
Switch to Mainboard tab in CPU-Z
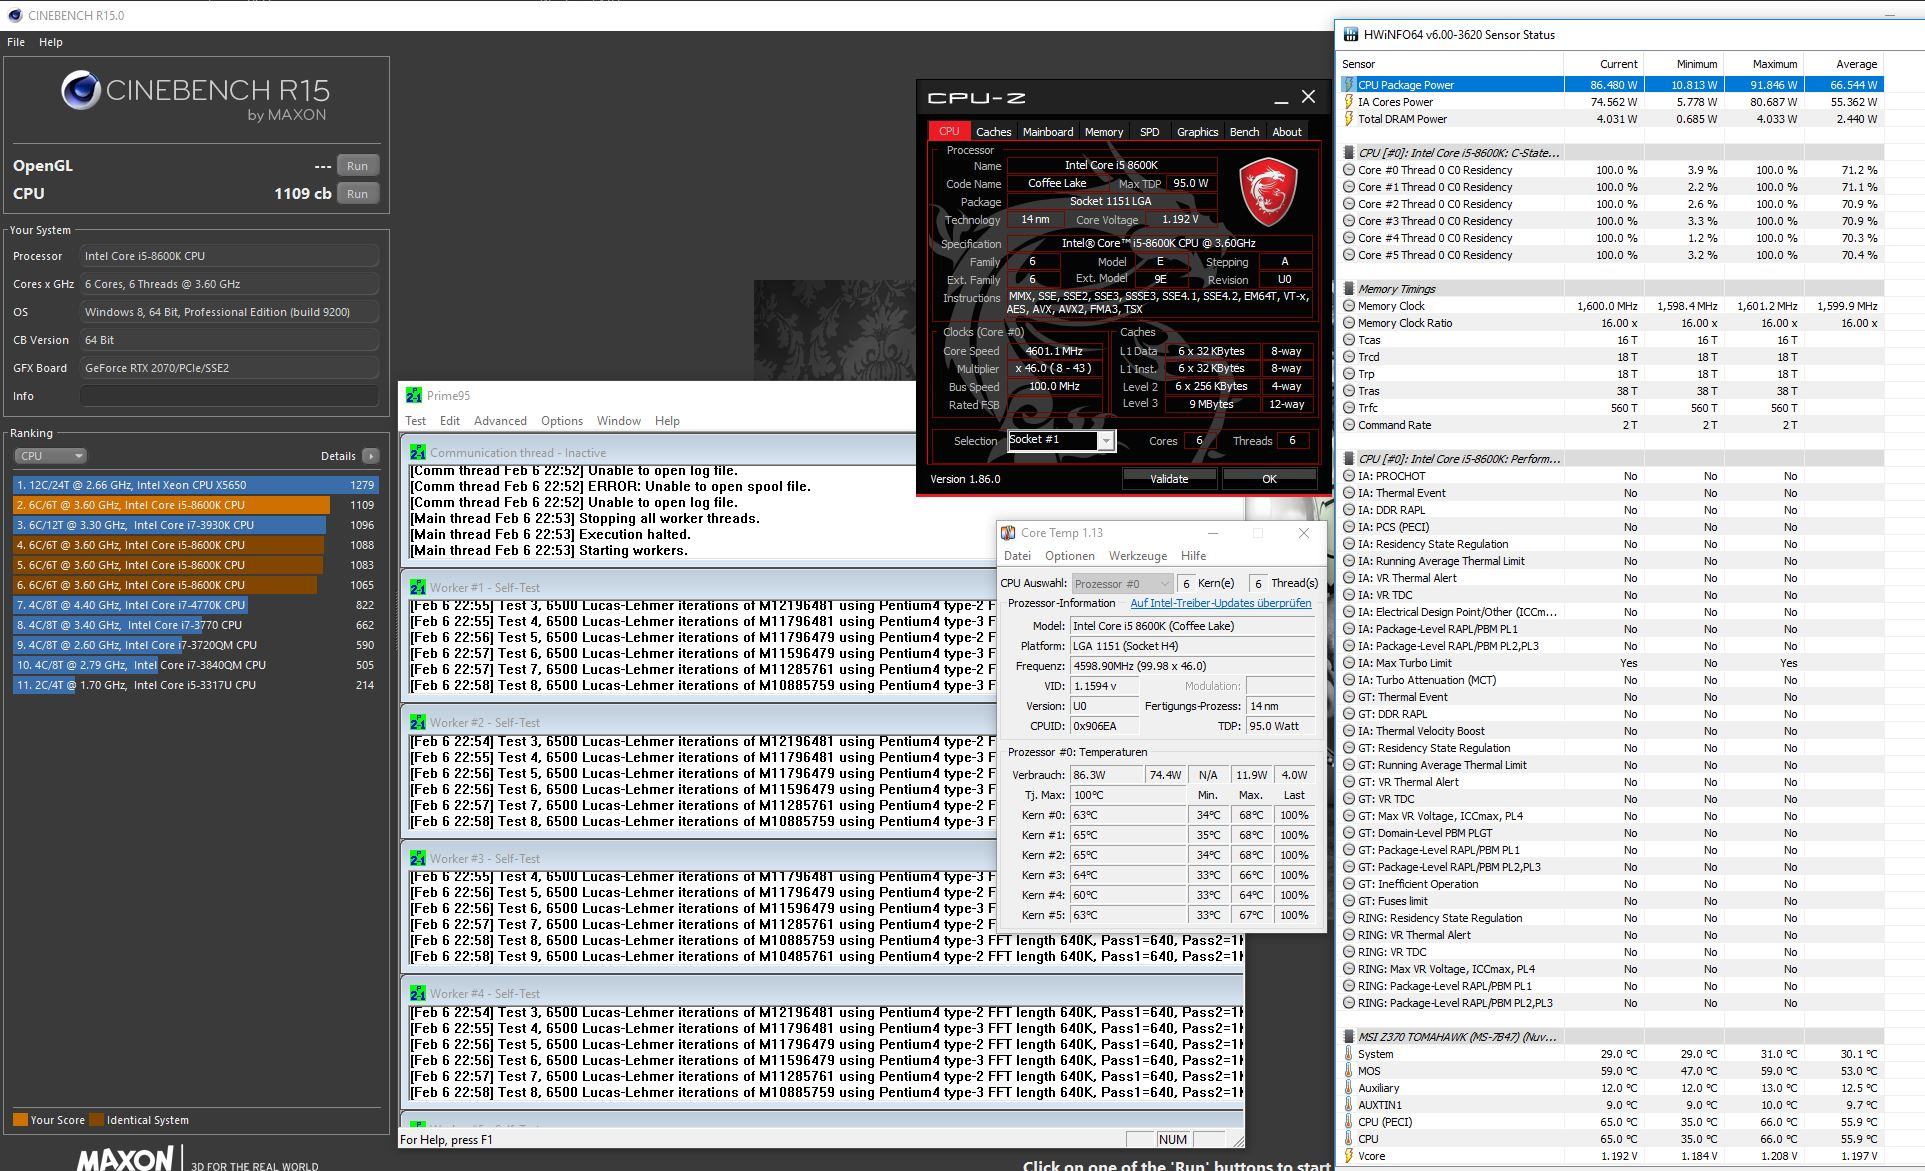pos(1047,132)
